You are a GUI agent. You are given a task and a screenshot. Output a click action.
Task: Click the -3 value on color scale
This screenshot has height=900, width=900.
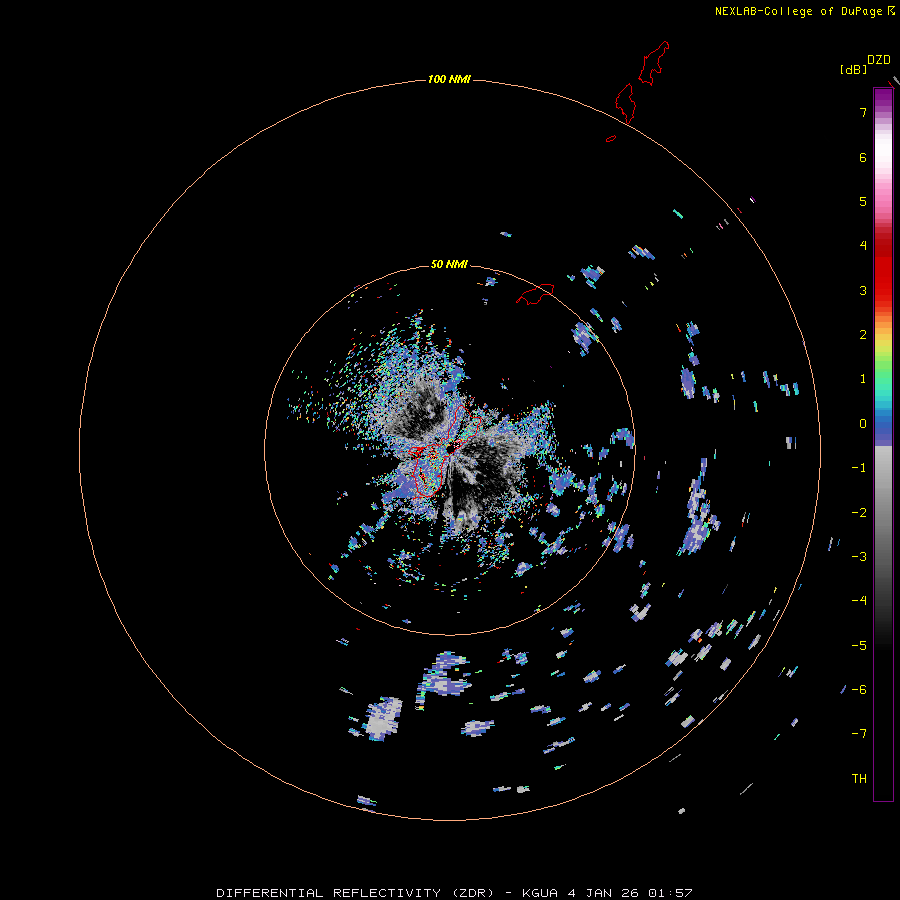[859, 556]
